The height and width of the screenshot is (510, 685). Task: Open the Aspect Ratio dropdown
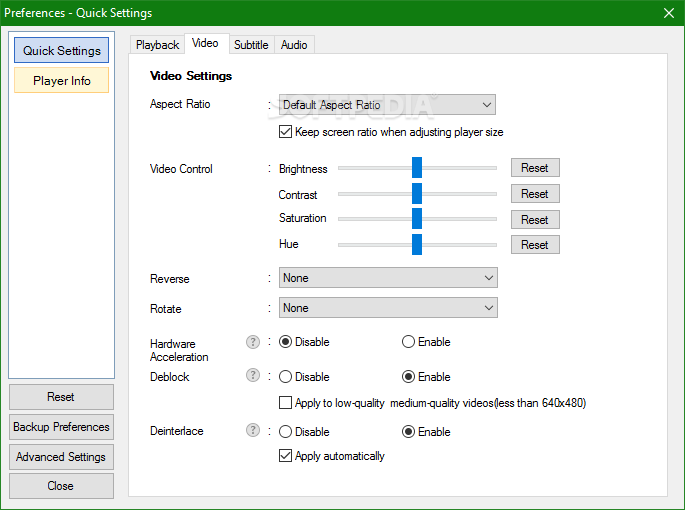[387, 105]
